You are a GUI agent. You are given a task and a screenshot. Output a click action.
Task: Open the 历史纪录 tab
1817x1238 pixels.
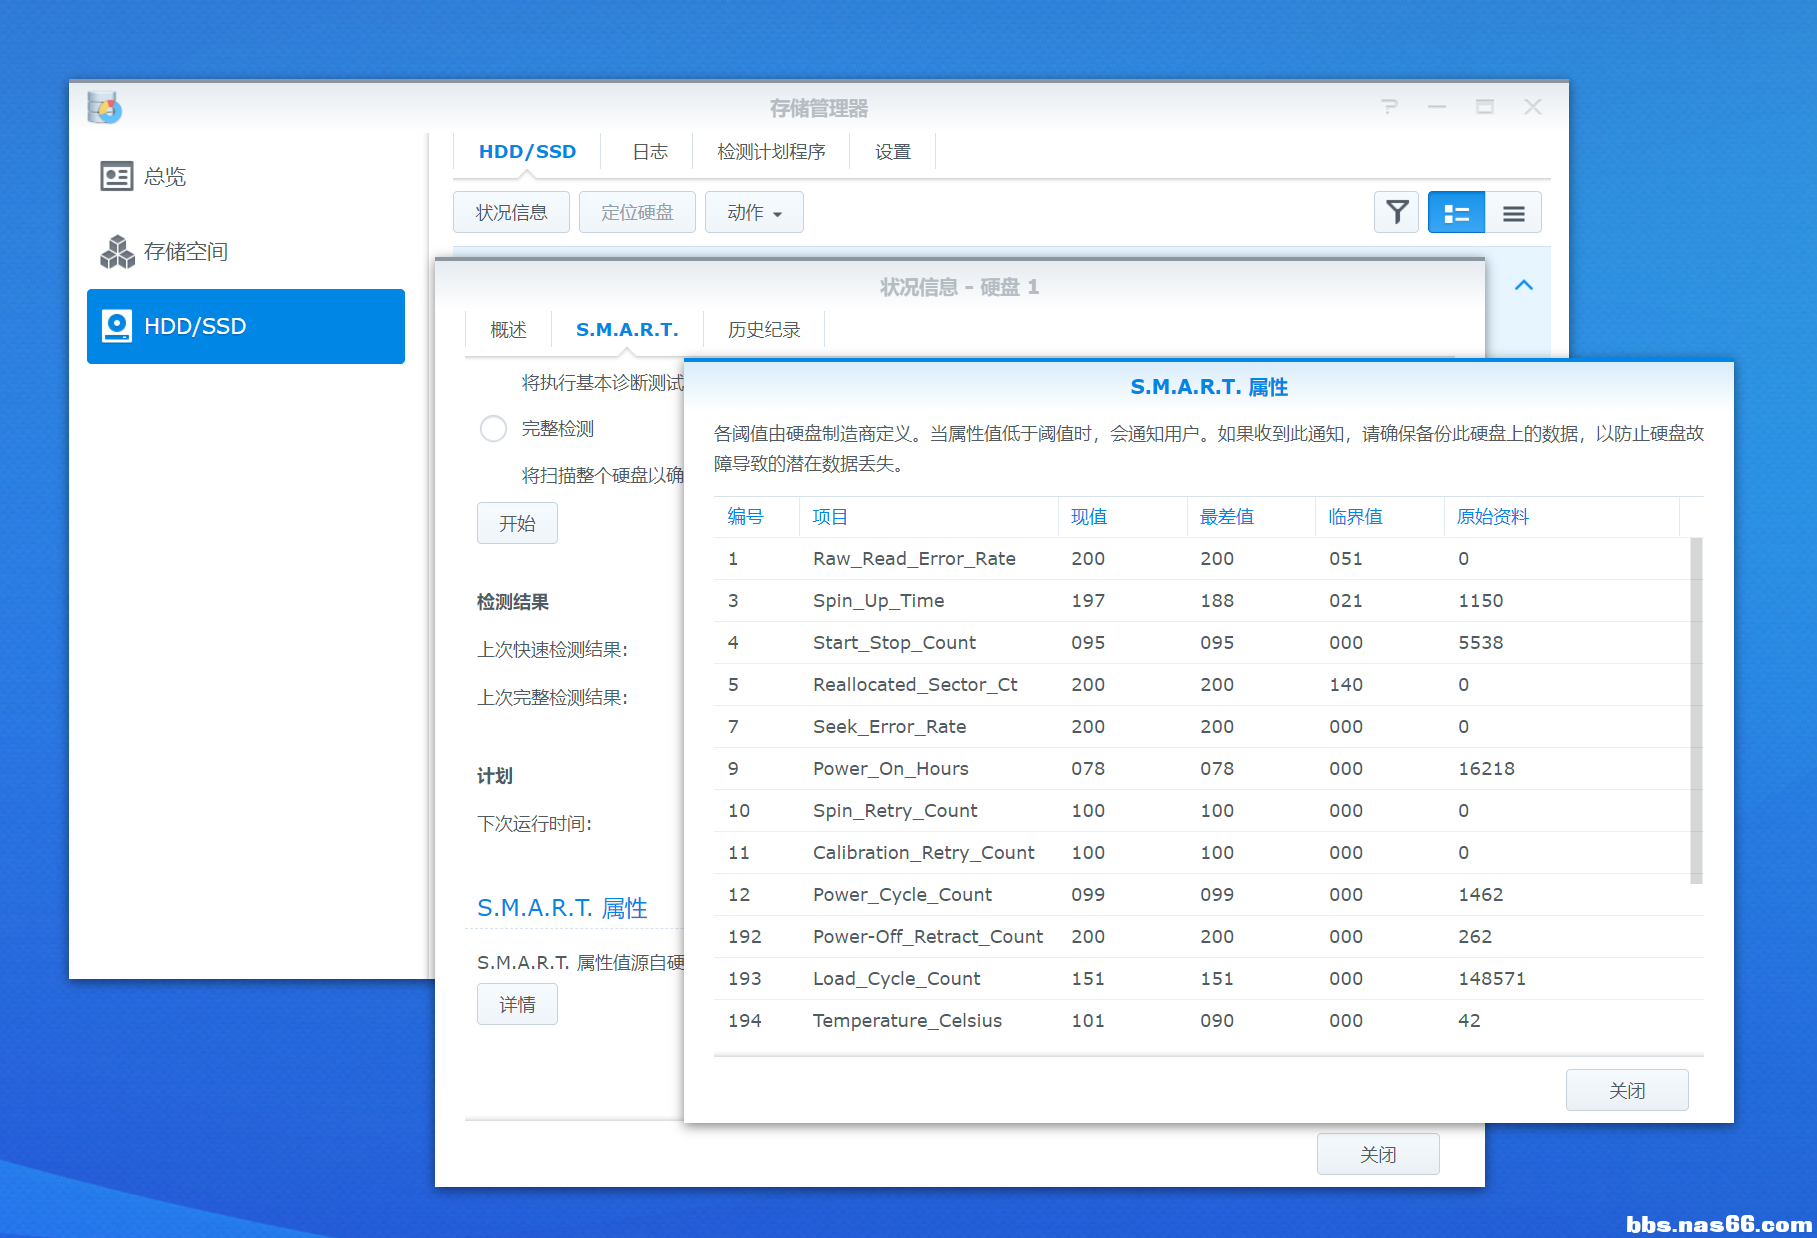point(764,330)
